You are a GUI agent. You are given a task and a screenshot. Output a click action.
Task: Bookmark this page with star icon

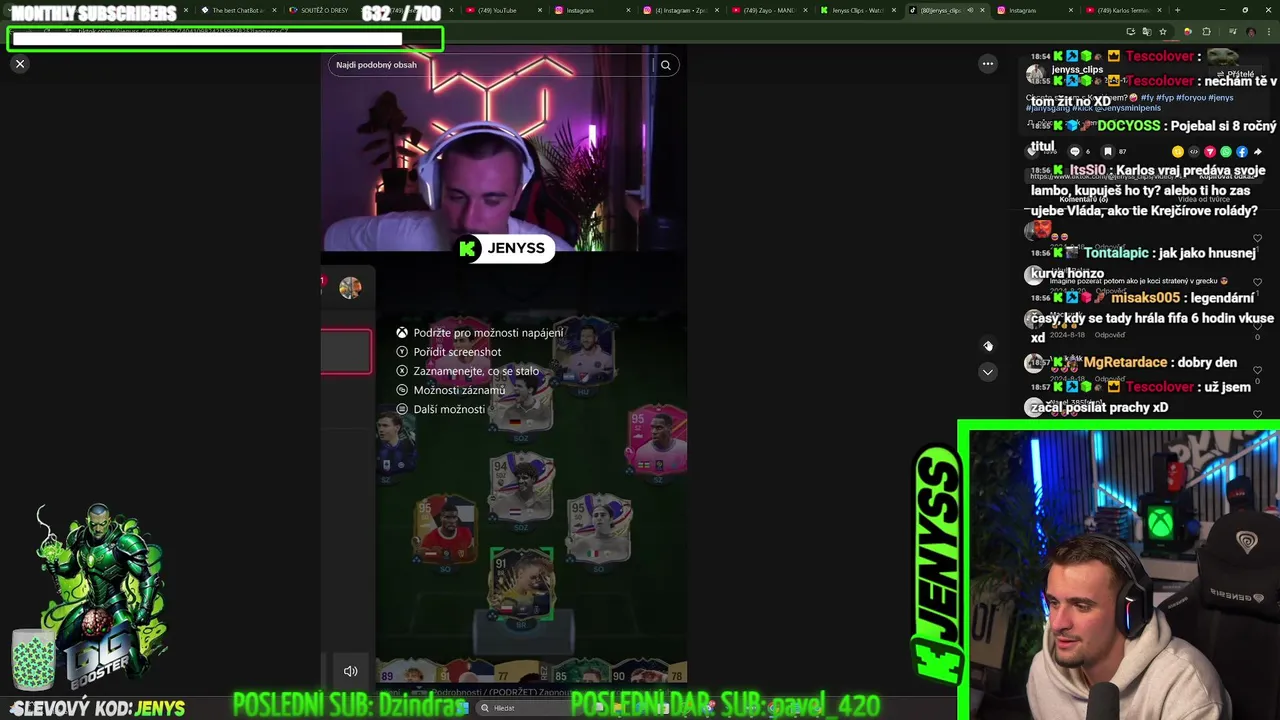click(x=1163, y=32)
